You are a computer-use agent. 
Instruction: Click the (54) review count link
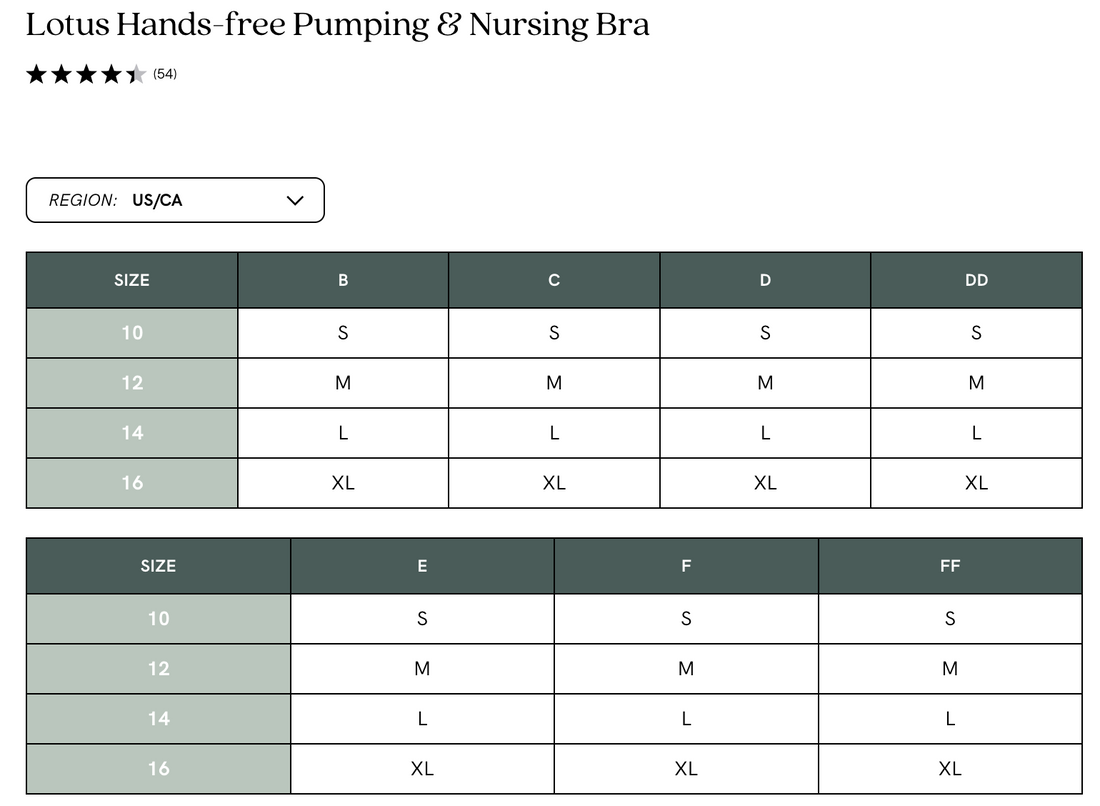pyautogui.click(x=164, y=73)
